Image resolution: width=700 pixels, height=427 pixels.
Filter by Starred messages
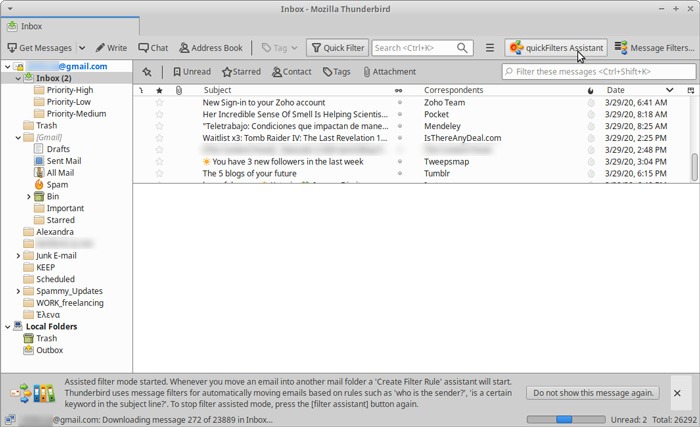coord(241,72)
